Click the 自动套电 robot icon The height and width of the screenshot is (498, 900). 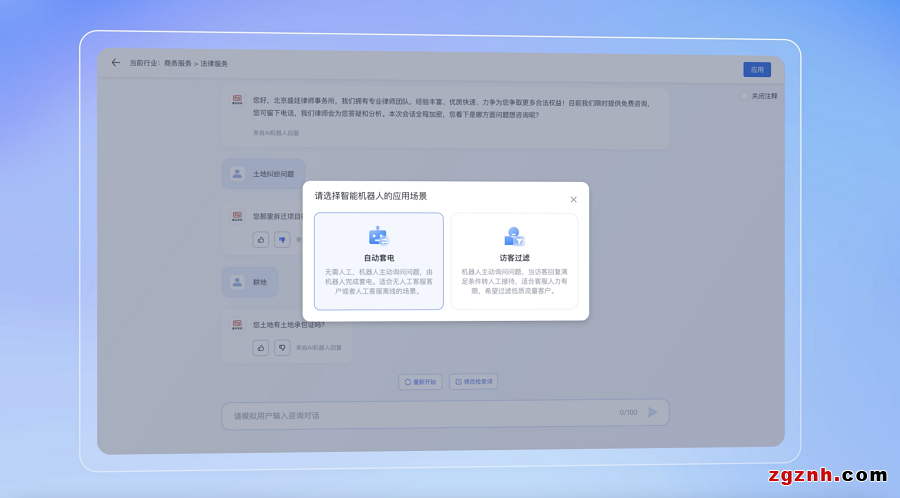[x=378, y=237]
